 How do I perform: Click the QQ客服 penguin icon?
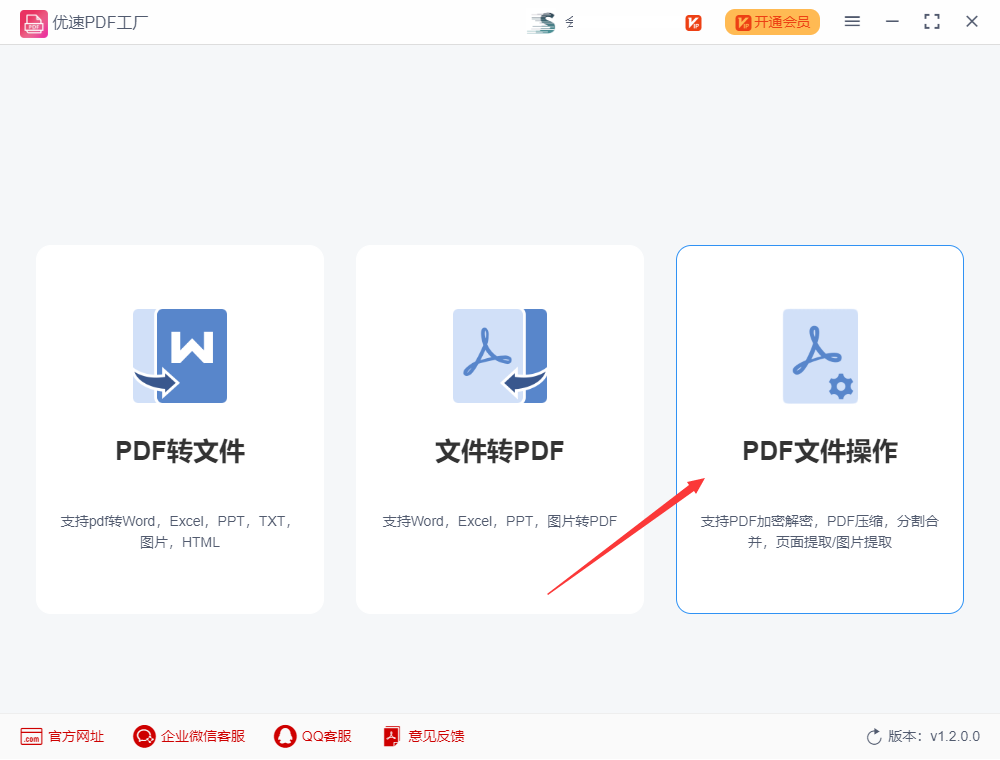click(x=285, y=736)
